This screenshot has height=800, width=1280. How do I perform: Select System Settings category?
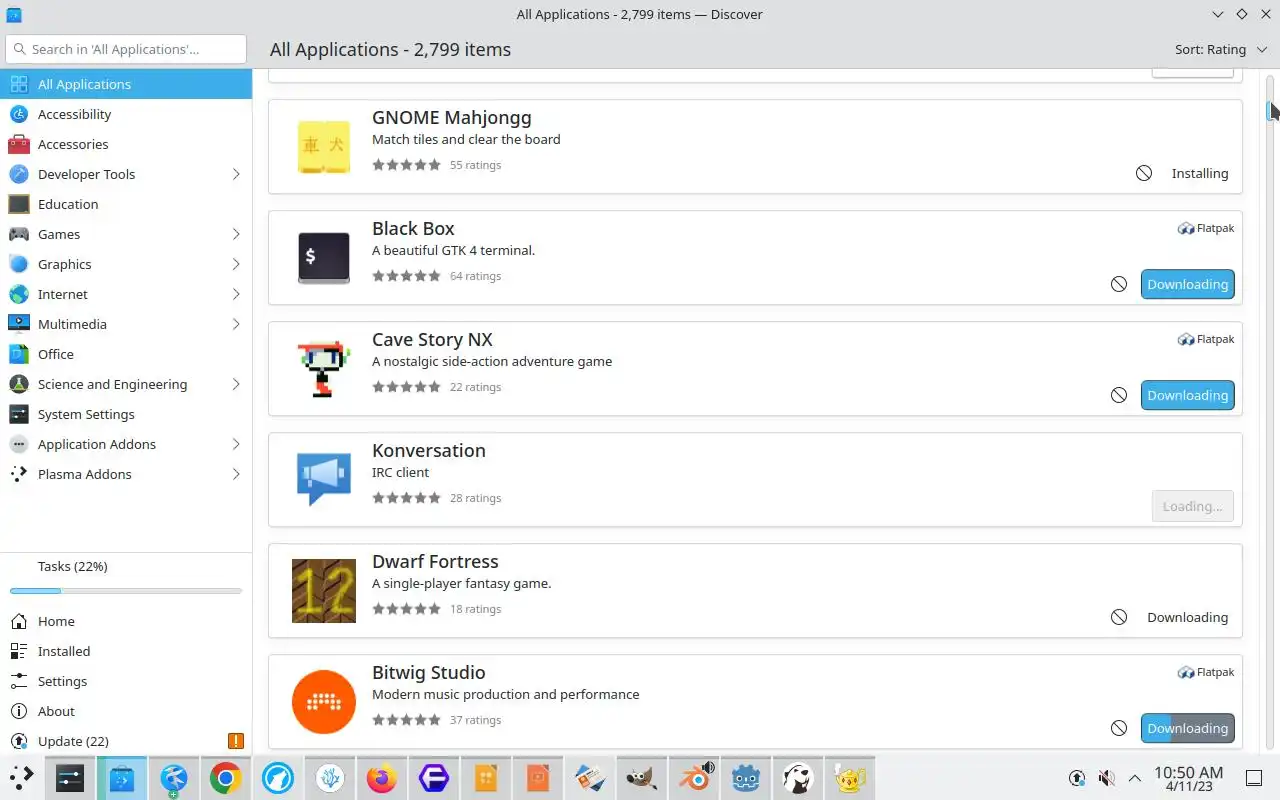point(126,414)
